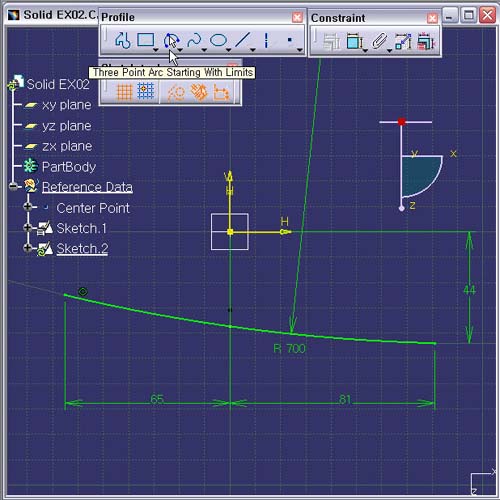Toggle the sketch Grid display
Viewport: 500px width, 500px height.
[x=124, y=91]
